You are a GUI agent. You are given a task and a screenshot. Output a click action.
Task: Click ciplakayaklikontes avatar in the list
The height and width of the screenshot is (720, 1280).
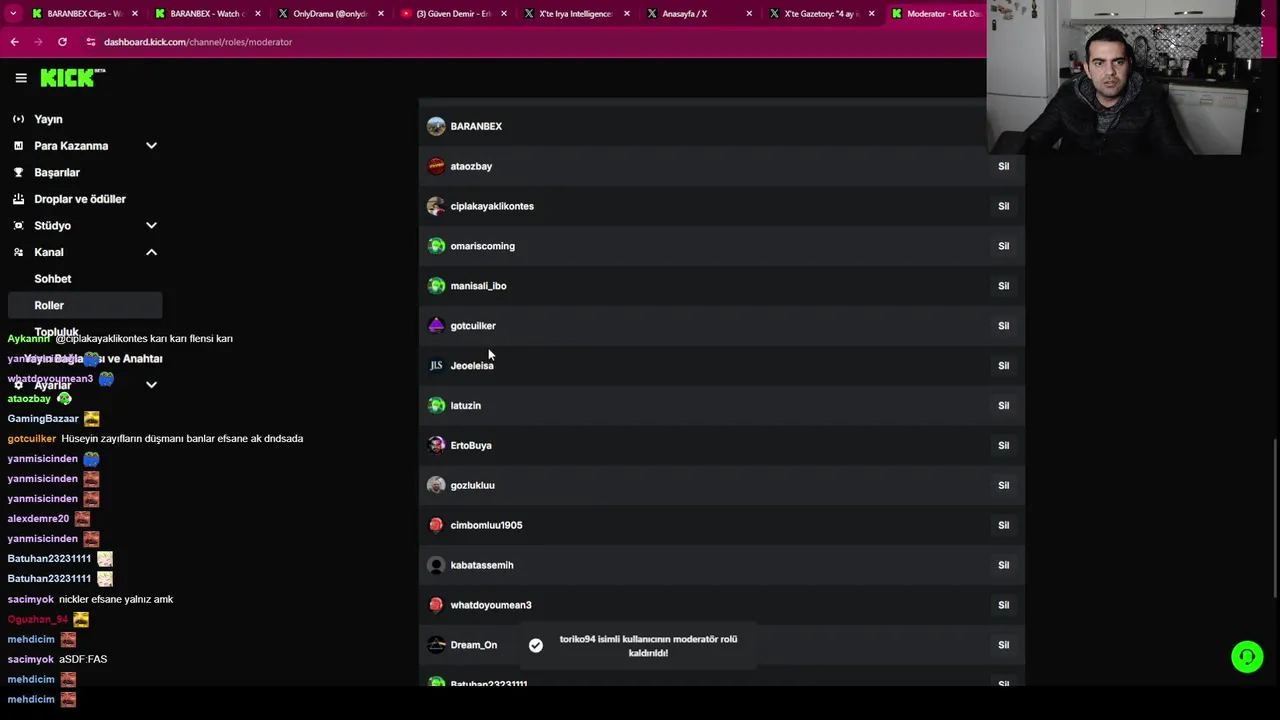click(x=436, y=206)
